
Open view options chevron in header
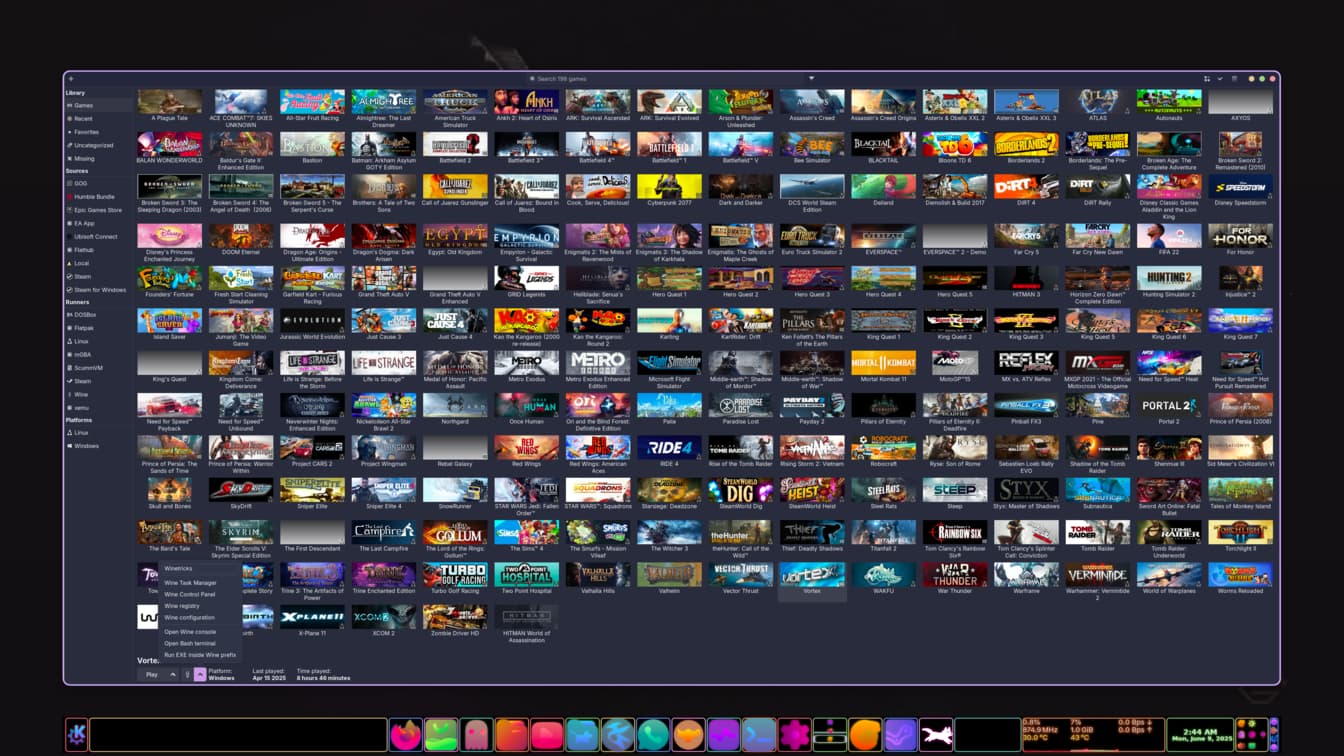click(x=1220, y=78)
